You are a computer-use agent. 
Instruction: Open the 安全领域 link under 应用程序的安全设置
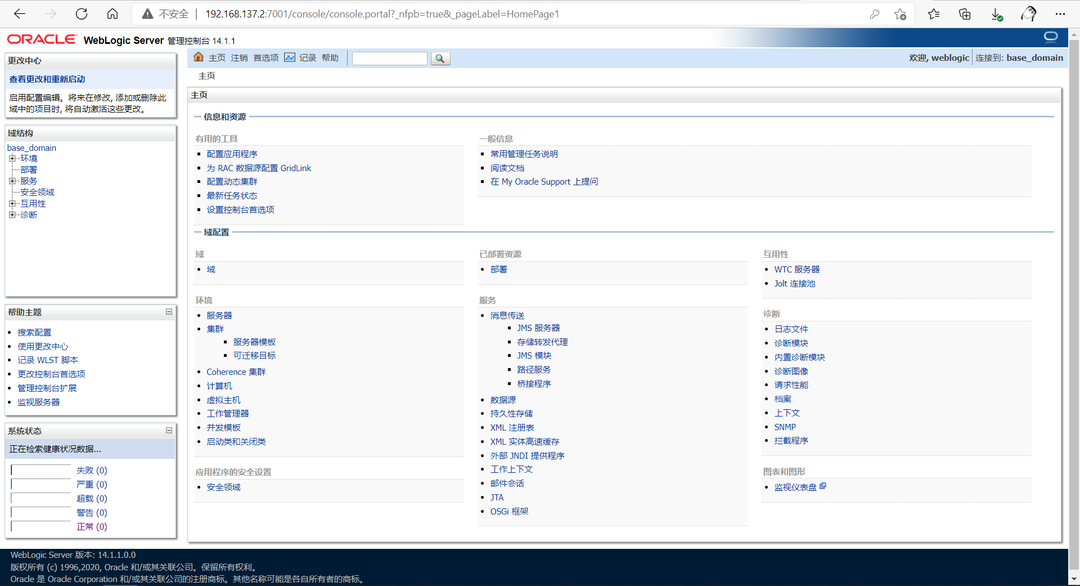point(224,488)
